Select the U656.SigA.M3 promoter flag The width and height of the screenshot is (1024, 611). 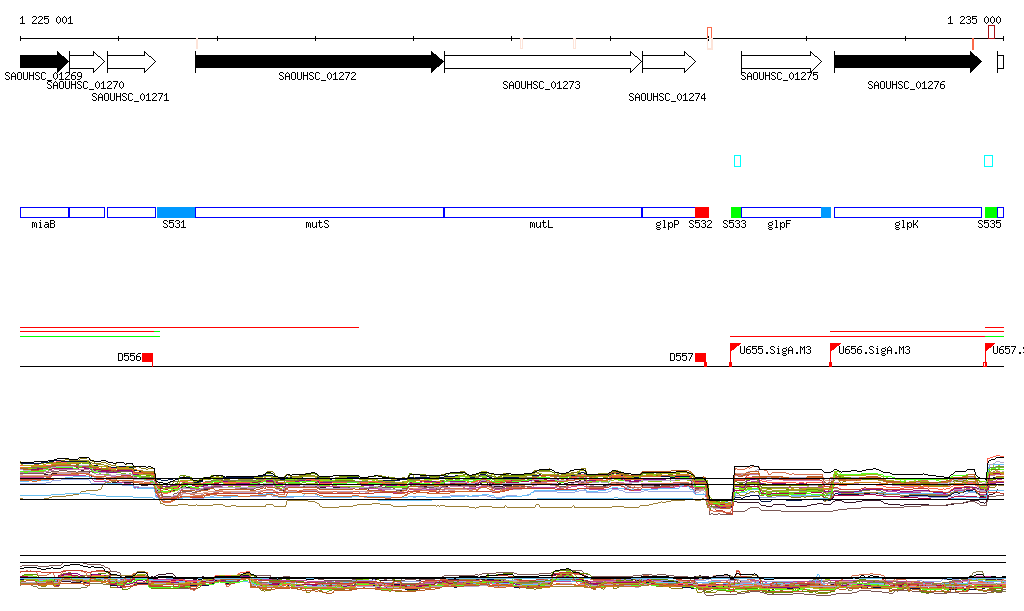point(835,348)
